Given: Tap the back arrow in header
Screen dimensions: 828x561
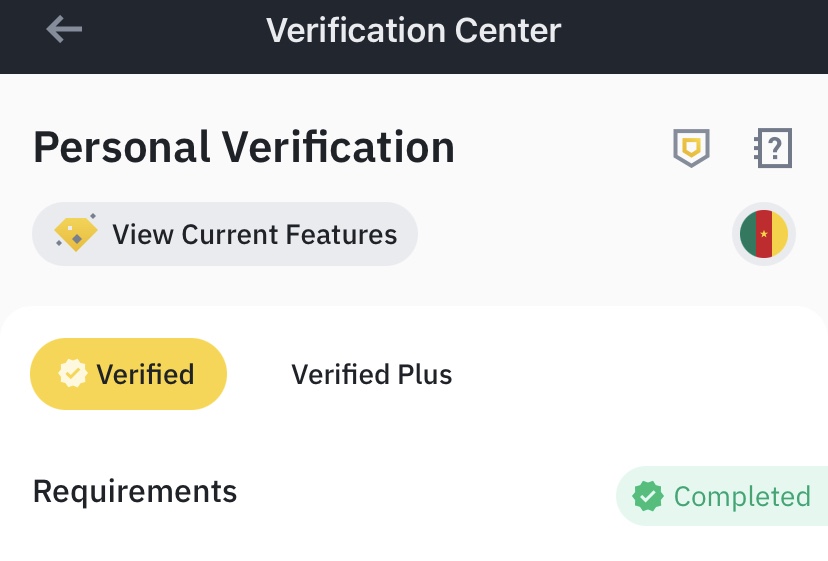Looking at the screenshot, I should coord(64,30).
